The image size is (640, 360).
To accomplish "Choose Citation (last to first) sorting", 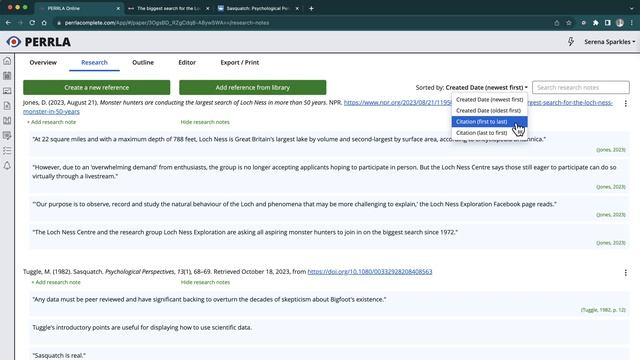I will [489, 133].
